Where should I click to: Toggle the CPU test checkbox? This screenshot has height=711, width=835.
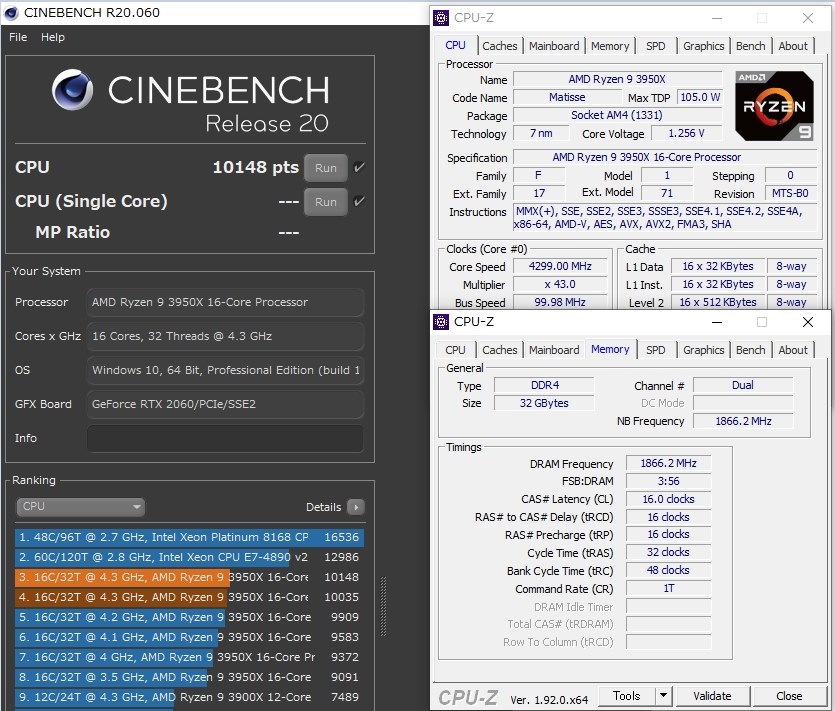click(x=359, y=167)
